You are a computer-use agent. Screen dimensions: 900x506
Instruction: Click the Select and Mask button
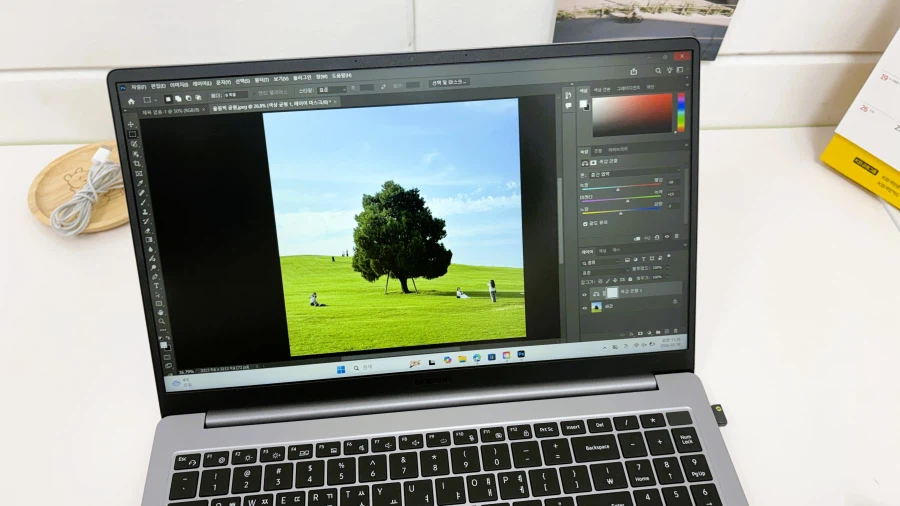(x=450, y=83)
